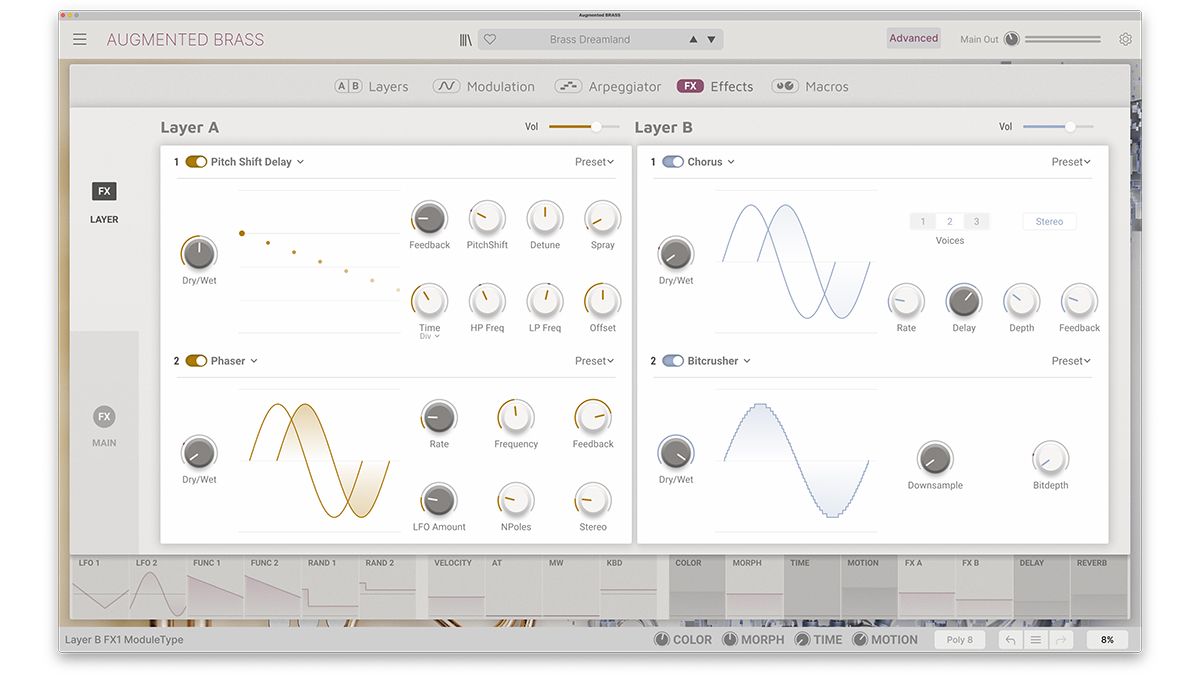
Task: Open the Time Div sync dropdown
Action: [x=430, y=337]
